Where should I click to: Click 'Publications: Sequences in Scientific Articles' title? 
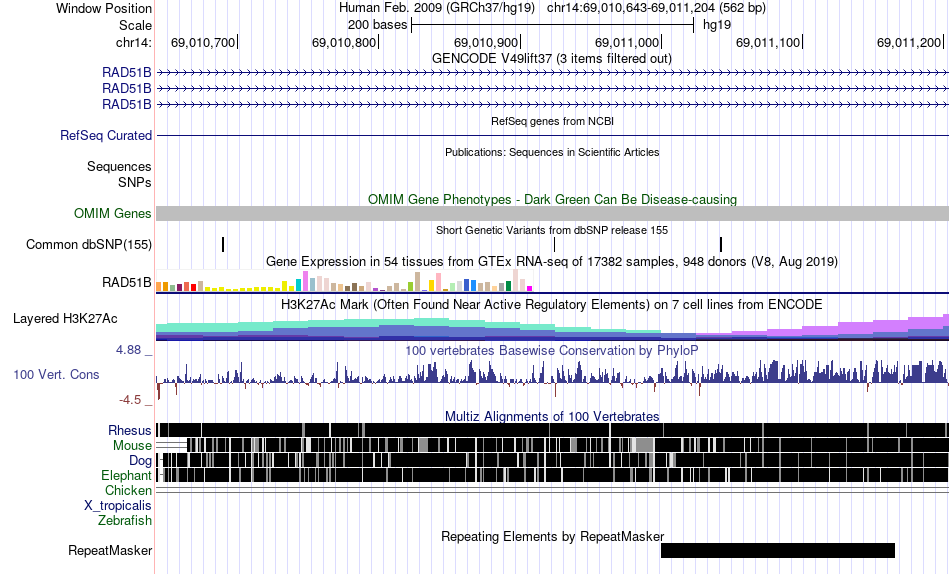pos(552,152)
